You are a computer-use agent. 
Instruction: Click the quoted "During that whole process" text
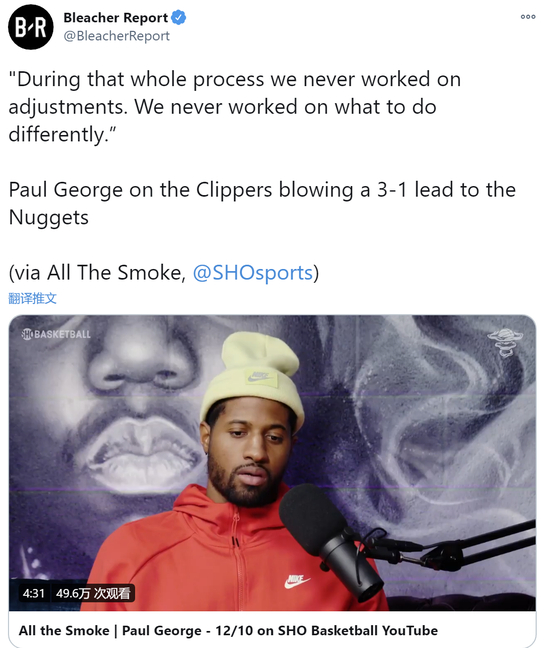[235, 107]
